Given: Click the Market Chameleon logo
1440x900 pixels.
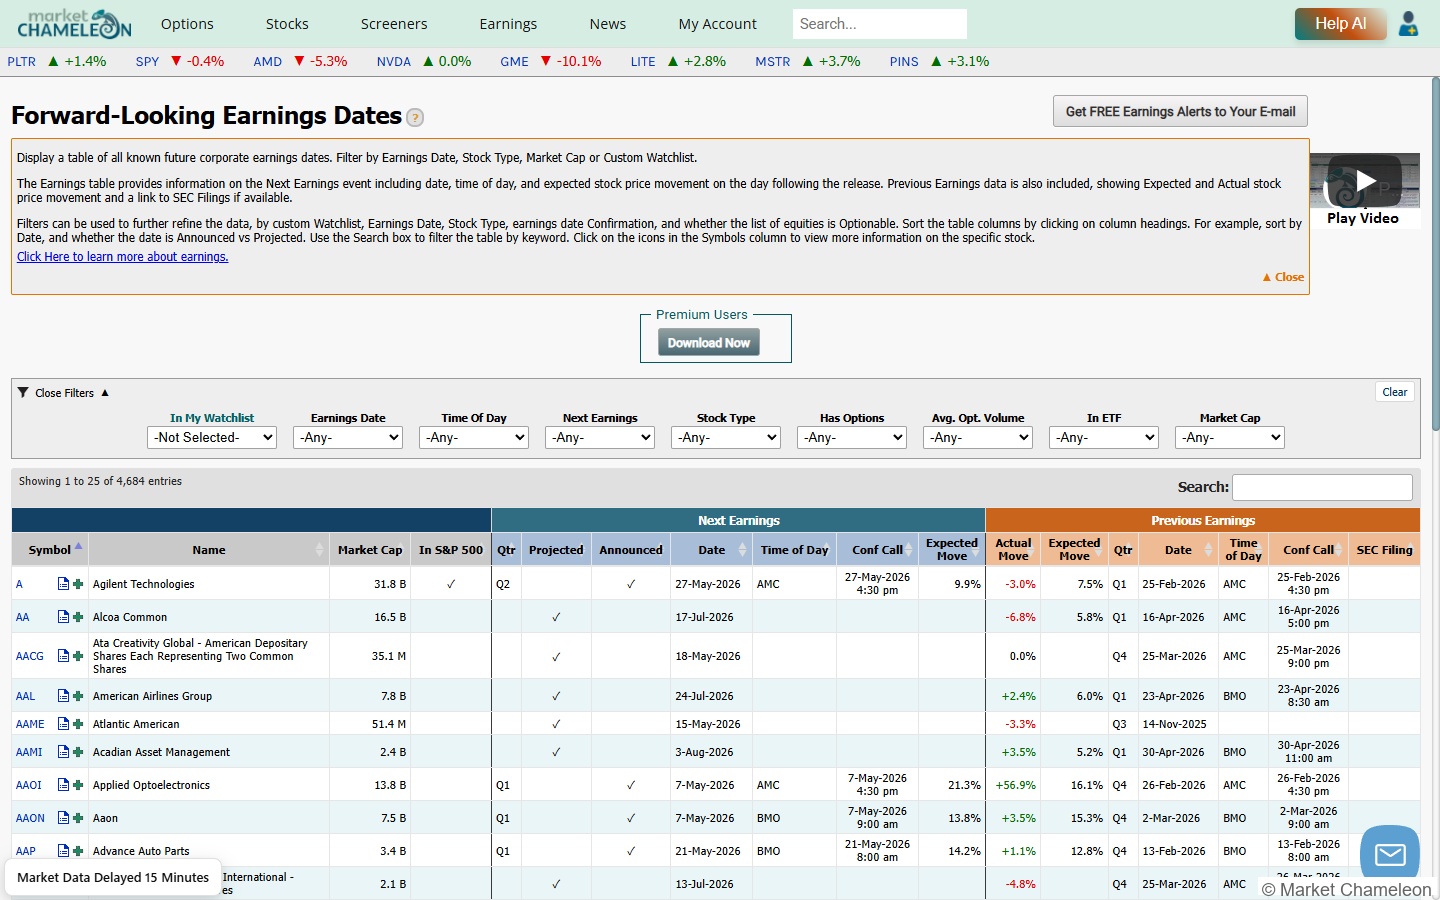Looking at the screenshot, I should 74,23.
